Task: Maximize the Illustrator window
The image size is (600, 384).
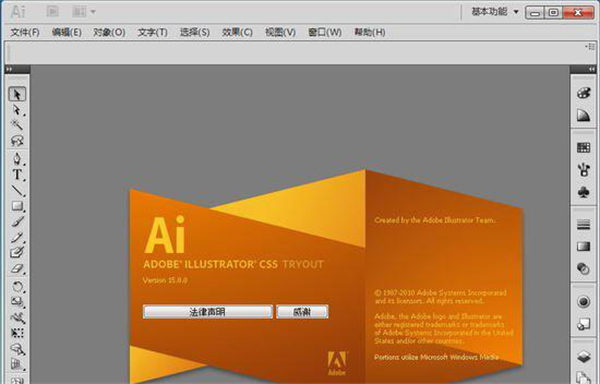Action: pyautogui.click(x=553, y=13)
